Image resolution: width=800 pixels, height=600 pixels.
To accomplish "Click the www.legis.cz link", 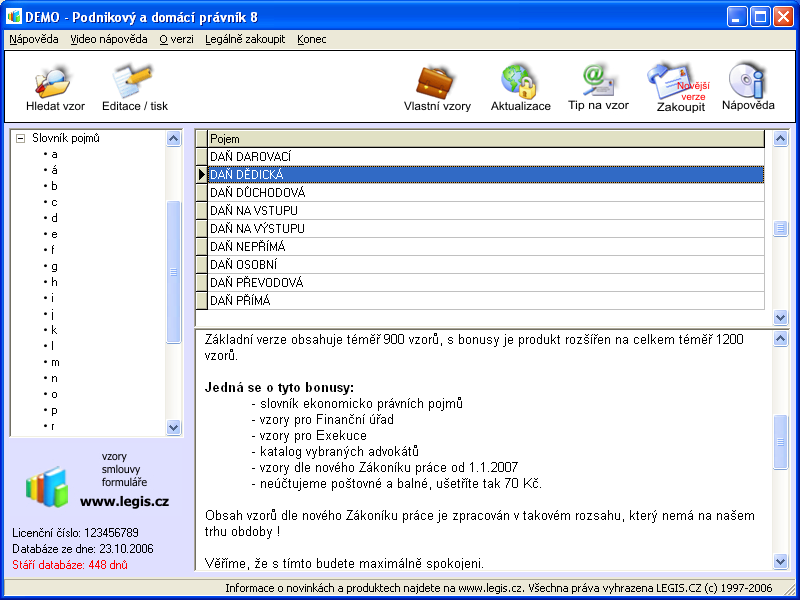I will pyautogui.click(x=124, y=501).
